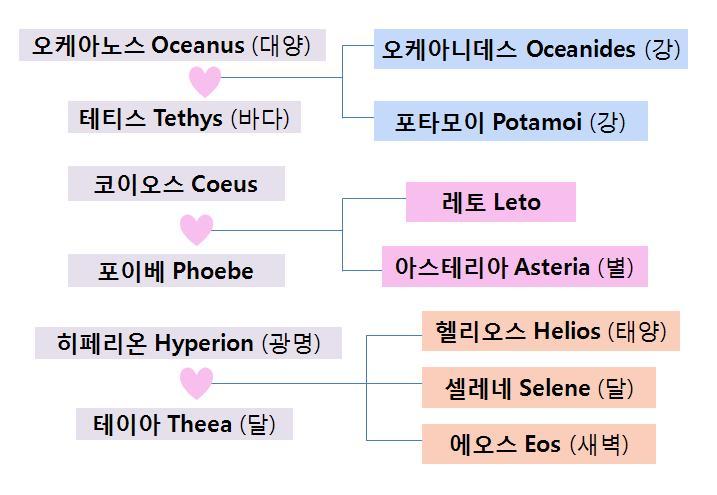
Task: Select the 테티스 Tethys (바다) box
Action: tap(185, 119)
